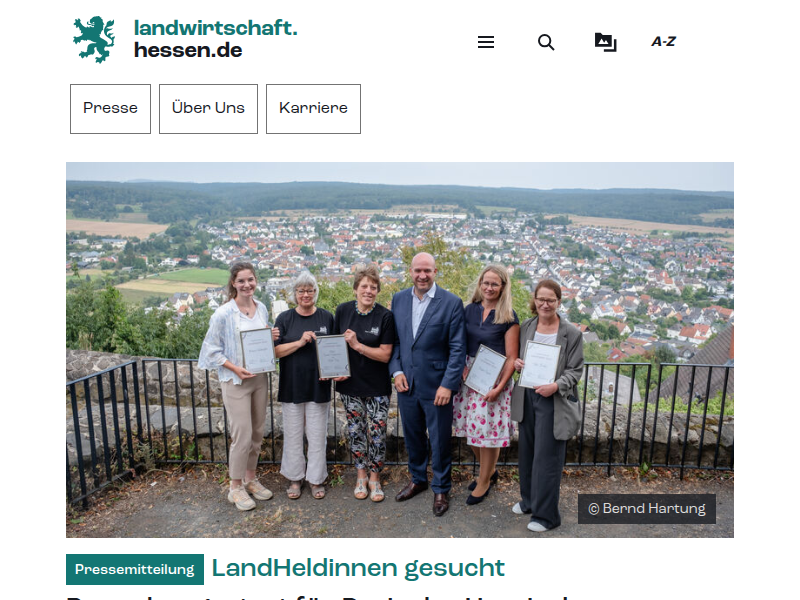The height and width of the screenshot is (600, 800).
Task: Select the Presse navigation item
Action: pos(110,109)
